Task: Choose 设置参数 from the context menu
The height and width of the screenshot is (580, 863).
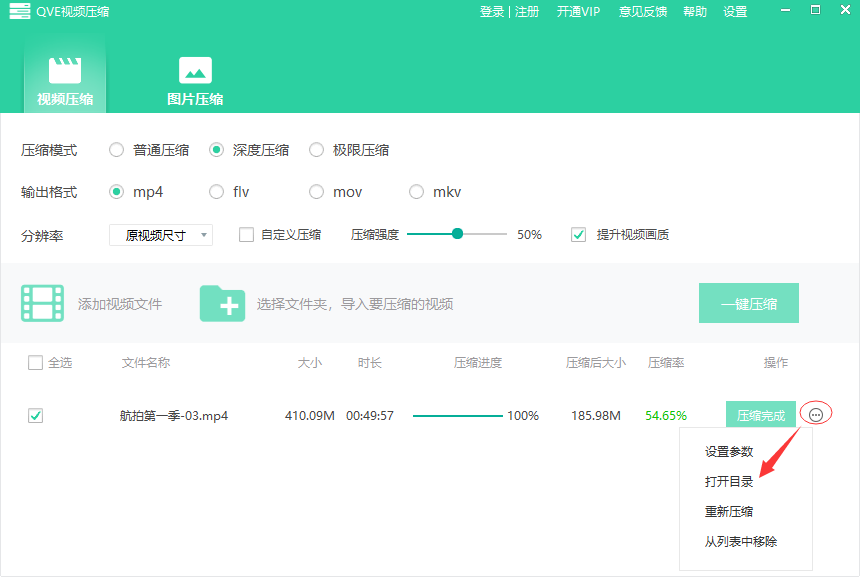Action: [x=729, y=452]
